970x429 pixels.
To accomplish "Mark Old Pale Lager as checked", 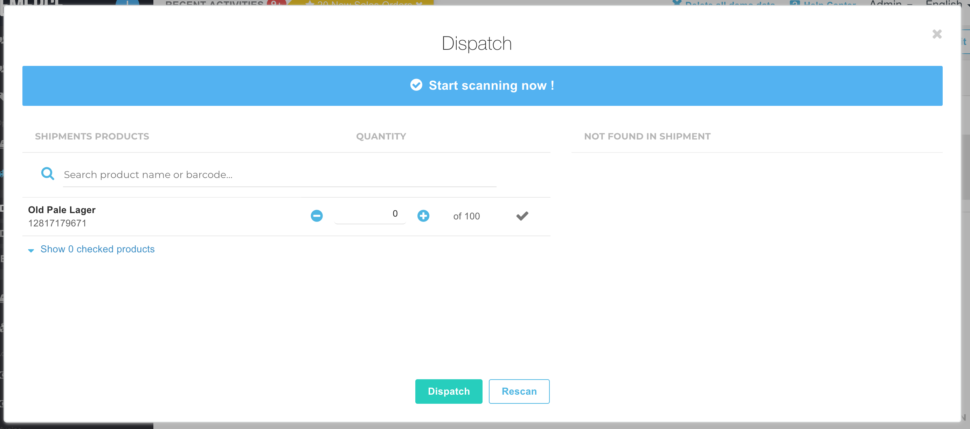I will [522, 216].
